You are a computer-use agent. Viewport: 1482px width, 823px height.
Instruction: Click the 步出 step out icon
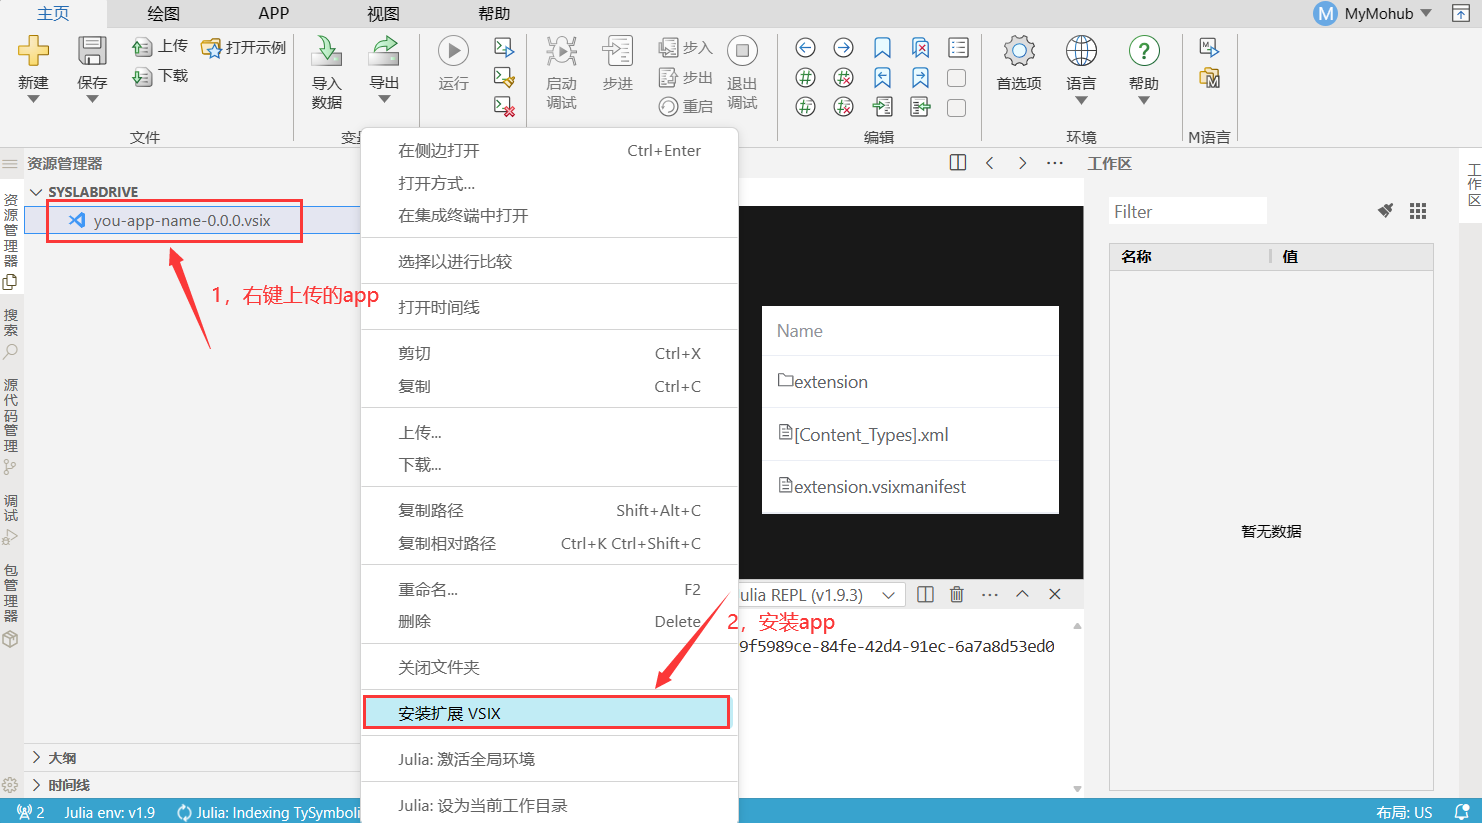click(668, 77)
